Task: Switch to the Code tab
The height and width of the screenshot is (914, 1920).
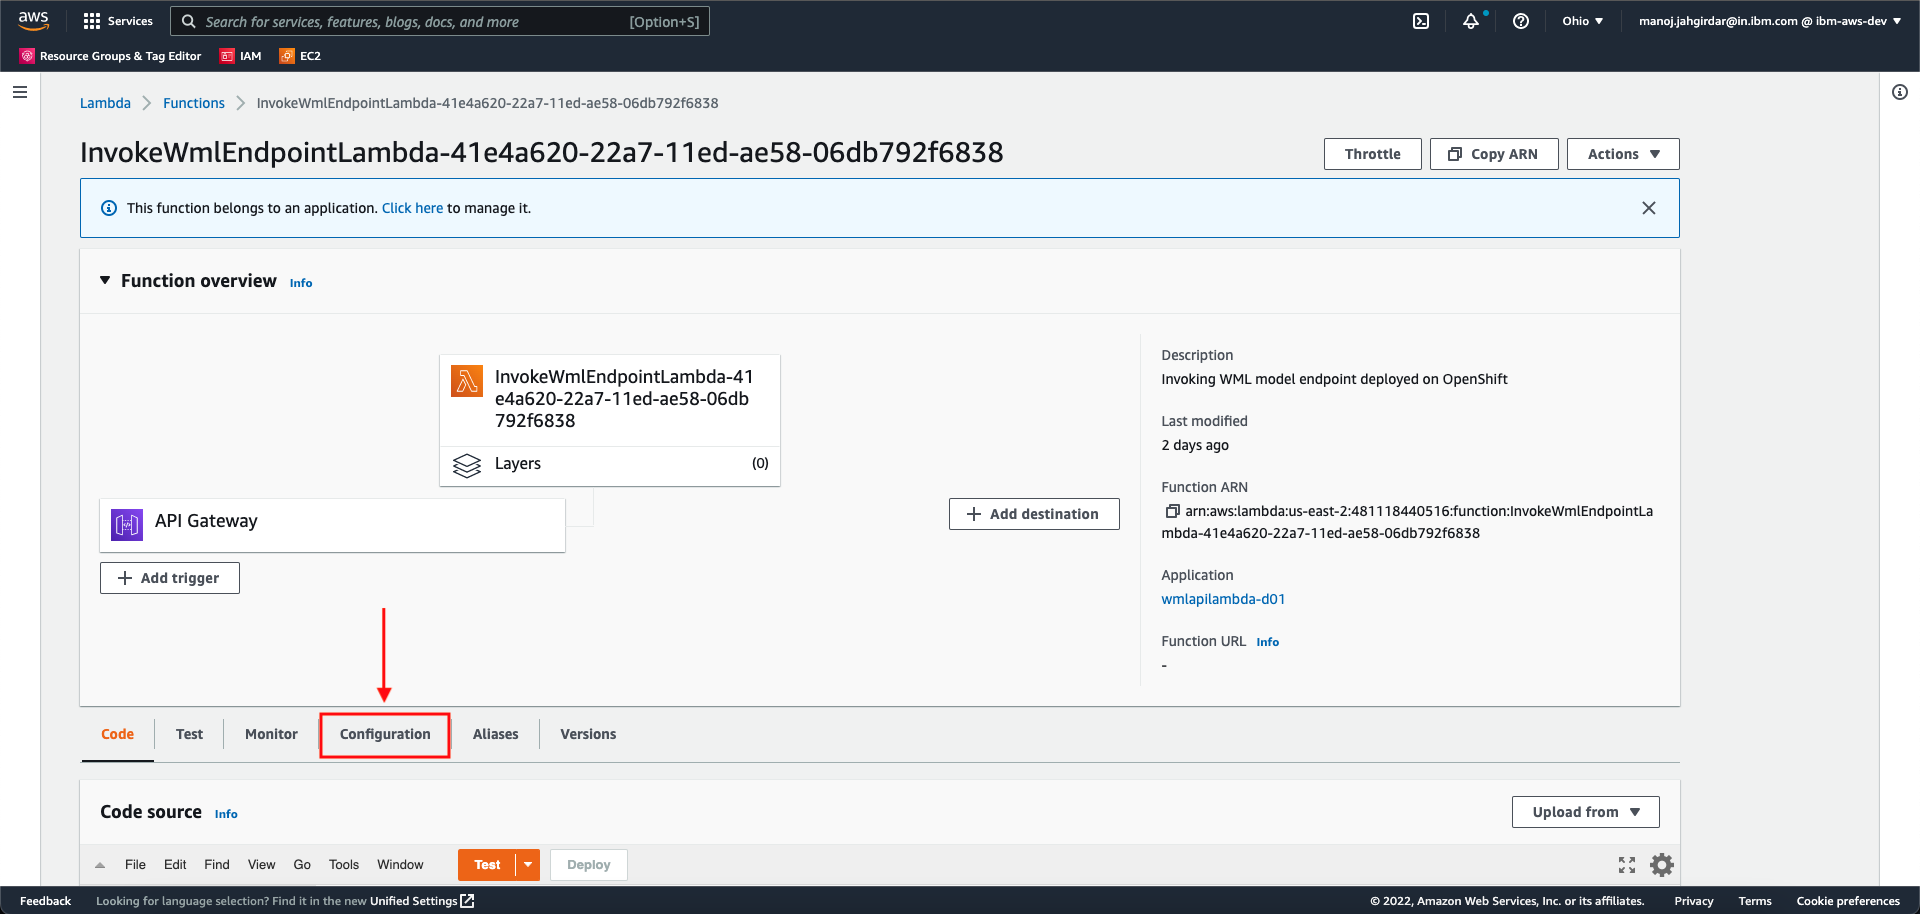Action: 117,734
